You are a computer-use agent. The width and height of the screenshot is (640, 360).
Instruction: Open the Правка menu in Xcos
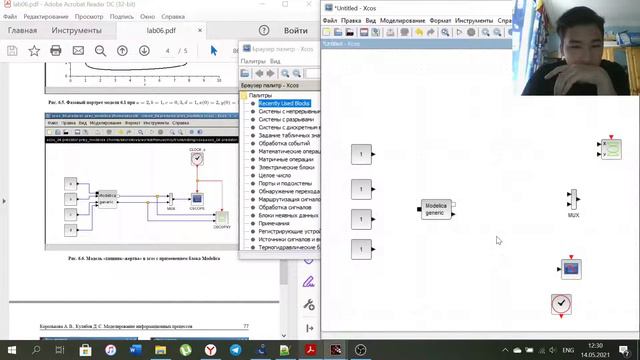[x=351, y=20]
